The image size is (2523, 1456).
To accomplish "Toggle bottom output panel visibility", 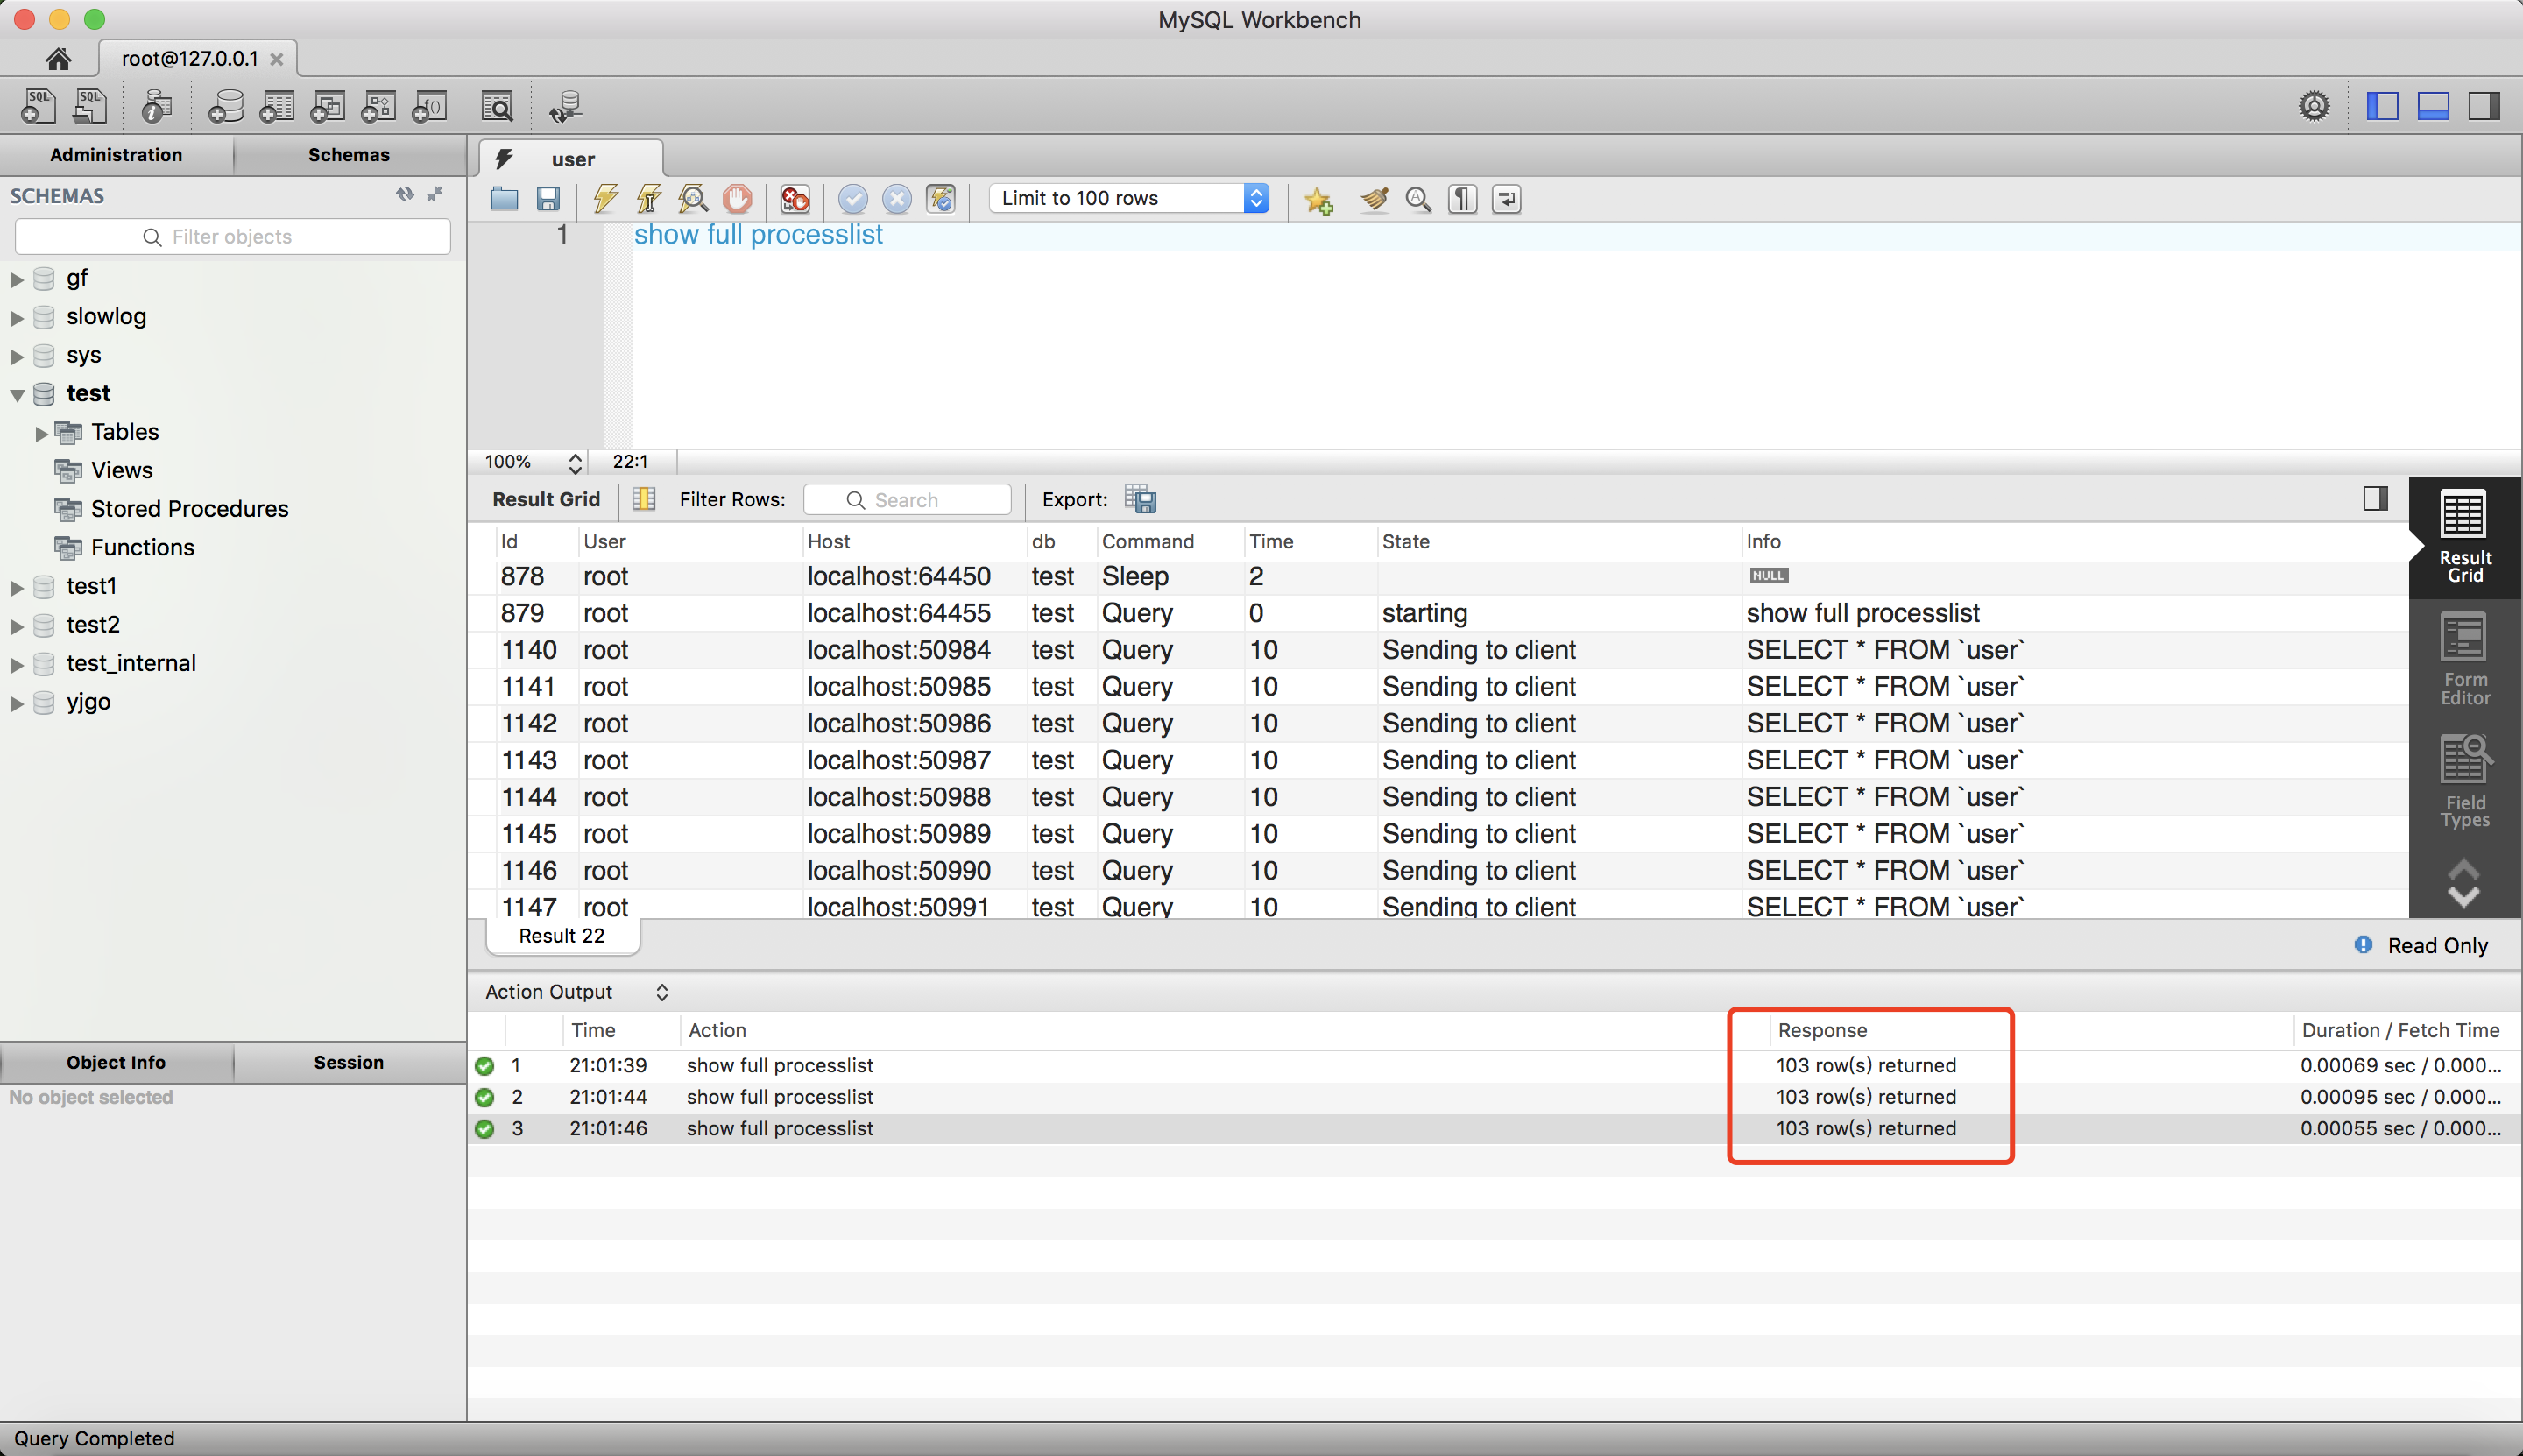I will pyautogui.click(x=2433, y=105).
